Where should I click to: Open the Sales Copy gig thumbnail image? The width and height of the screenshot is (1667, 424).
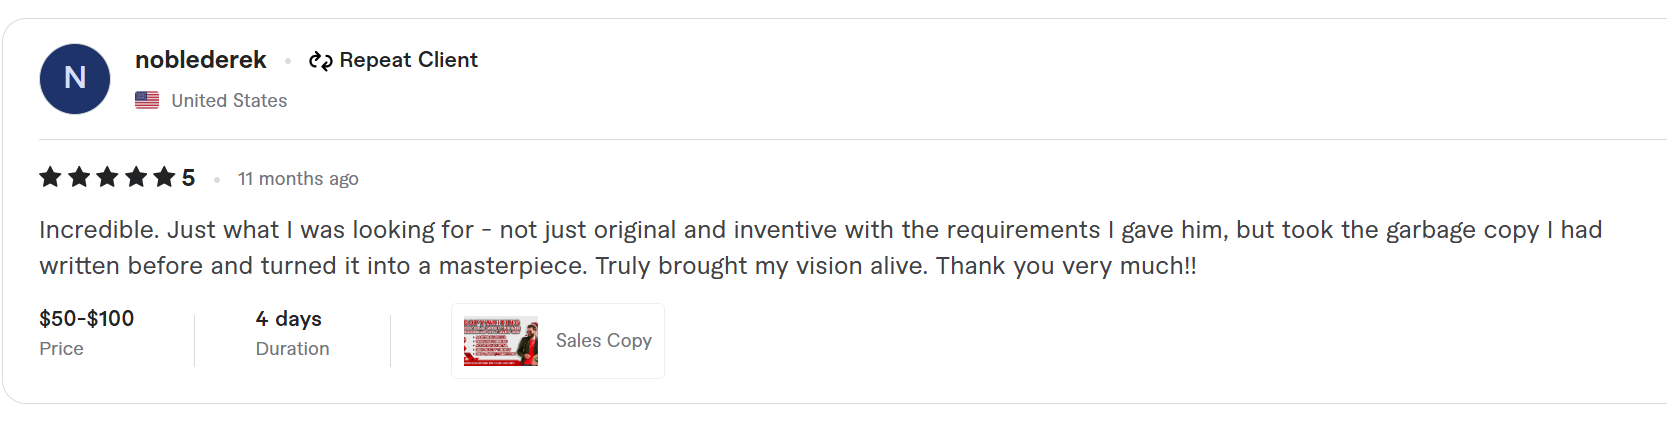tap(501, 341)
